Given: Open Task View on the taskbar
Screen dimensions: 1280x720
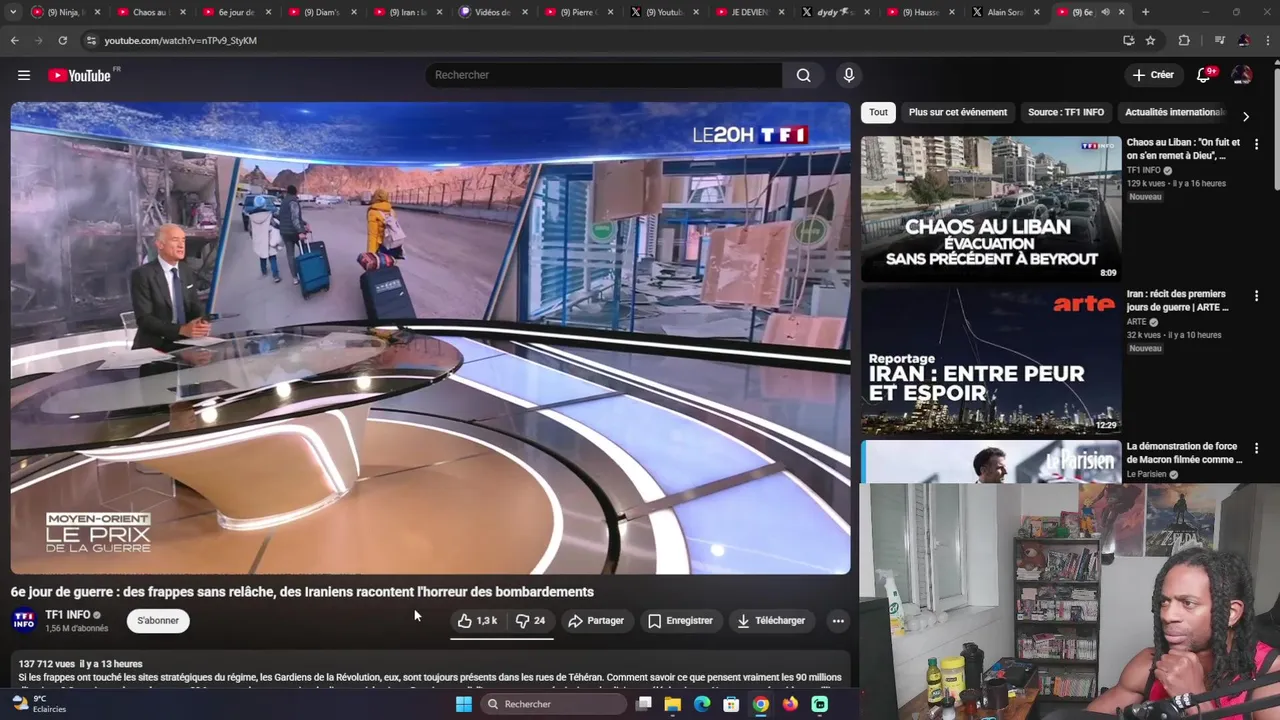Looking at the screenshot, I should coord(644,704).
